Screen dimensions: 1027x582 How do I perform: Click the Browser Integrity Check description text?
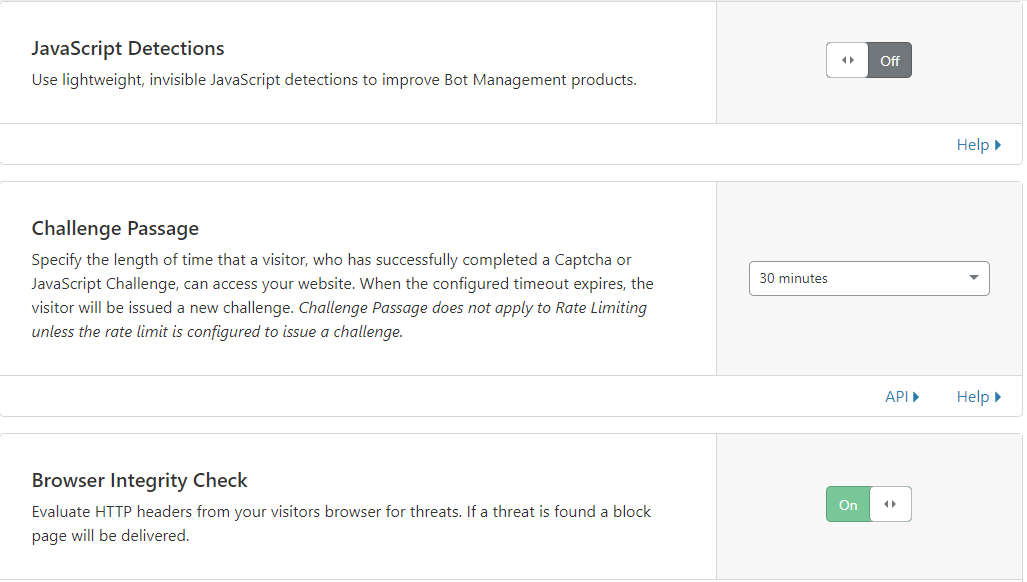click(341, 524)
